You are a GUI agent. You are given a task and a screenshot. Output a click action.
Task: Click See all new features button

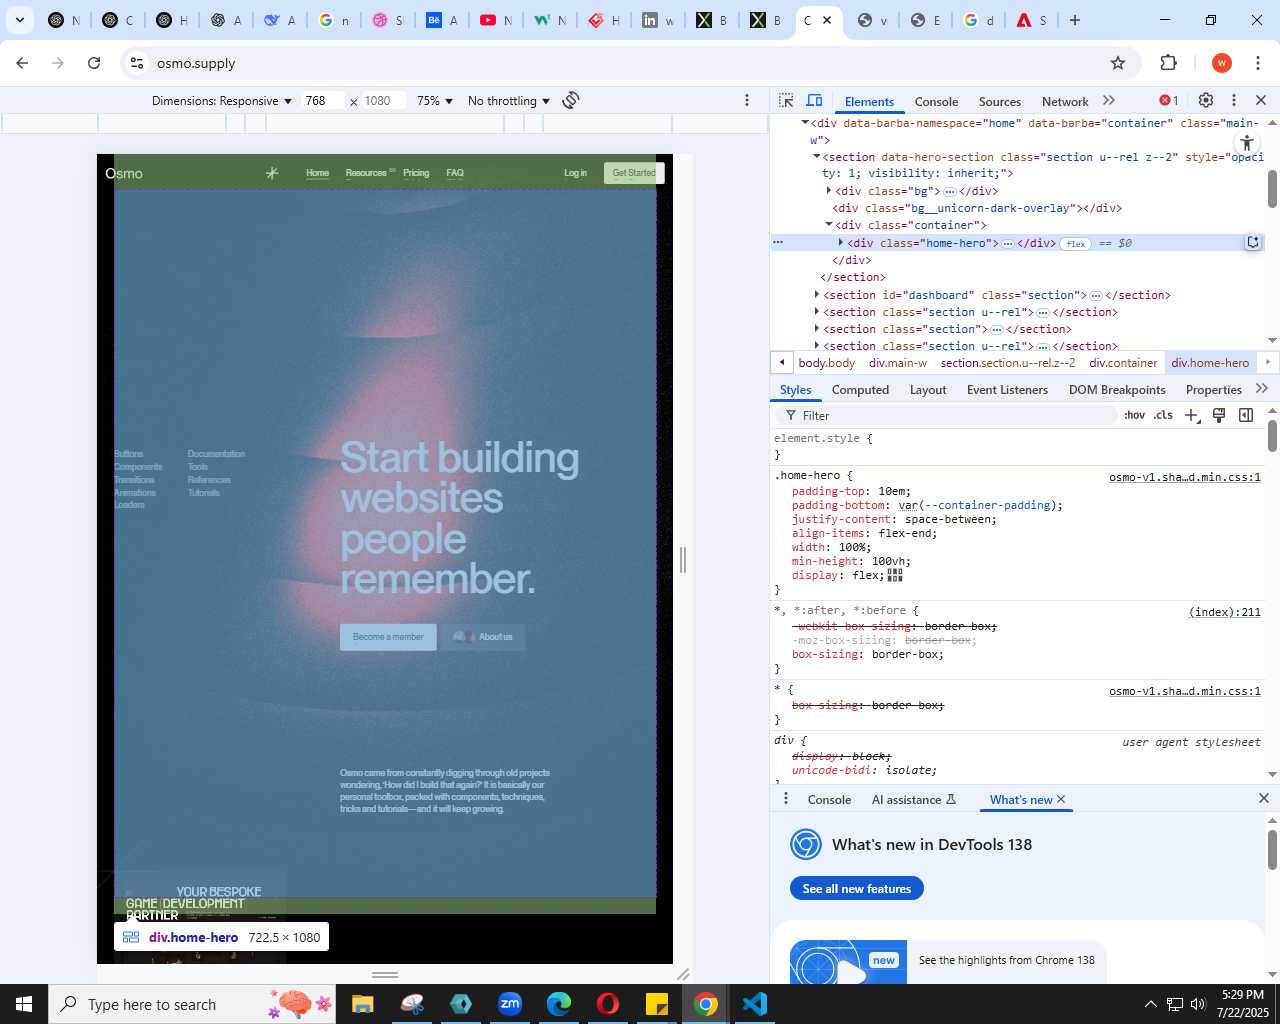857,888
